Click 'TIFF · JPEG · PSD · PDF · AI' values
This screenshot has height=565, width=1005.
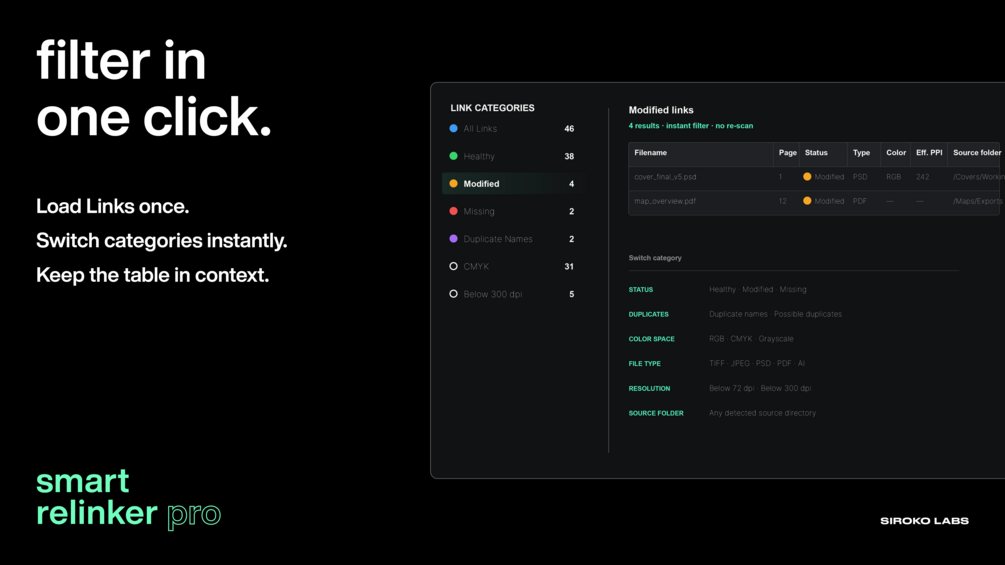click(757, 363)
